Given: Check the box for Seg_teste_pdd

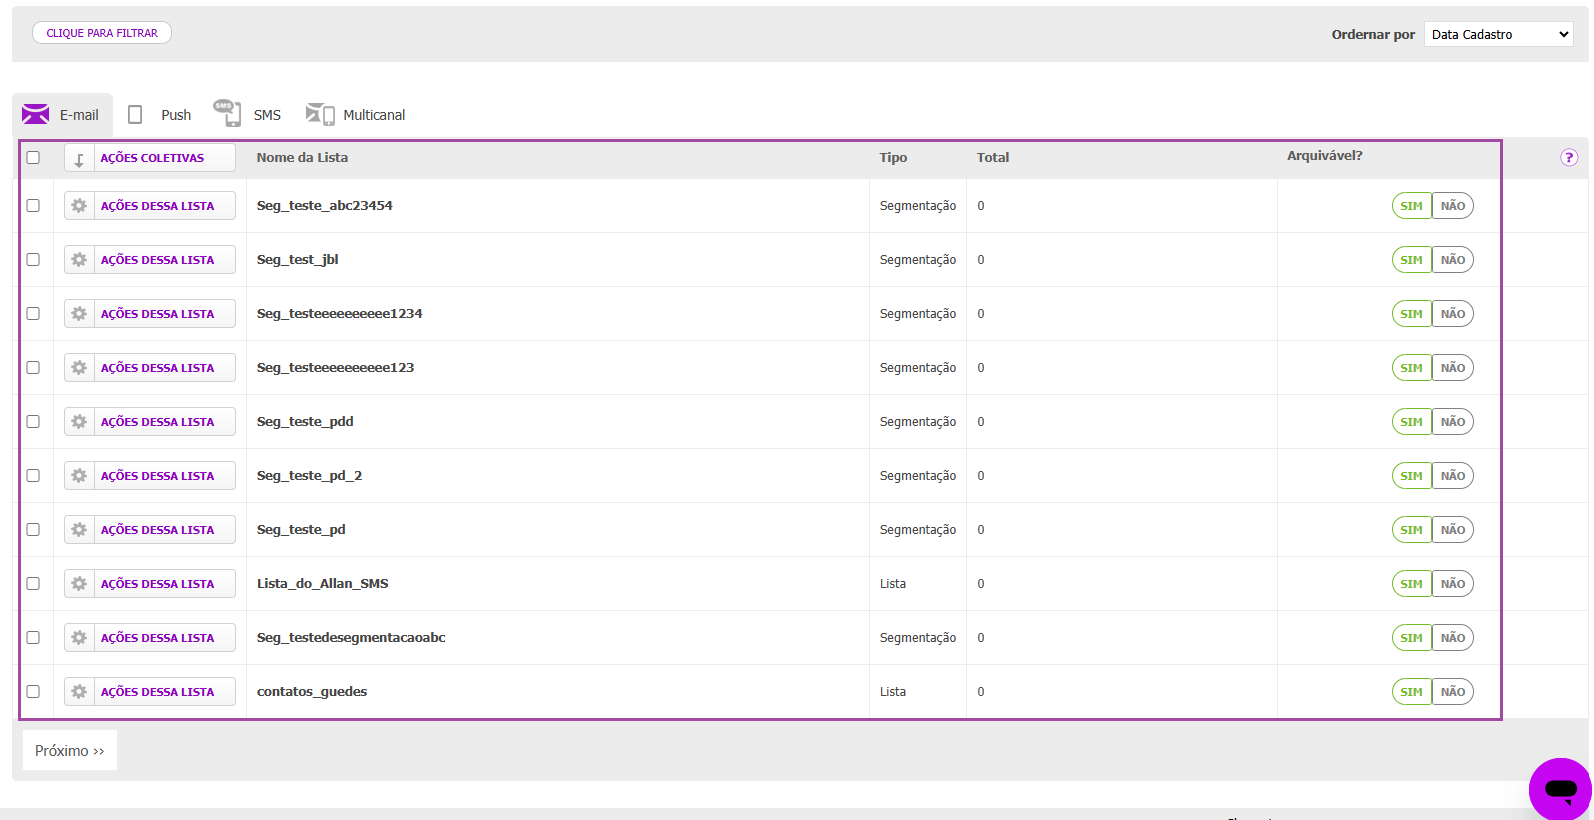Looking at the screenshot, I should [33, 421].
